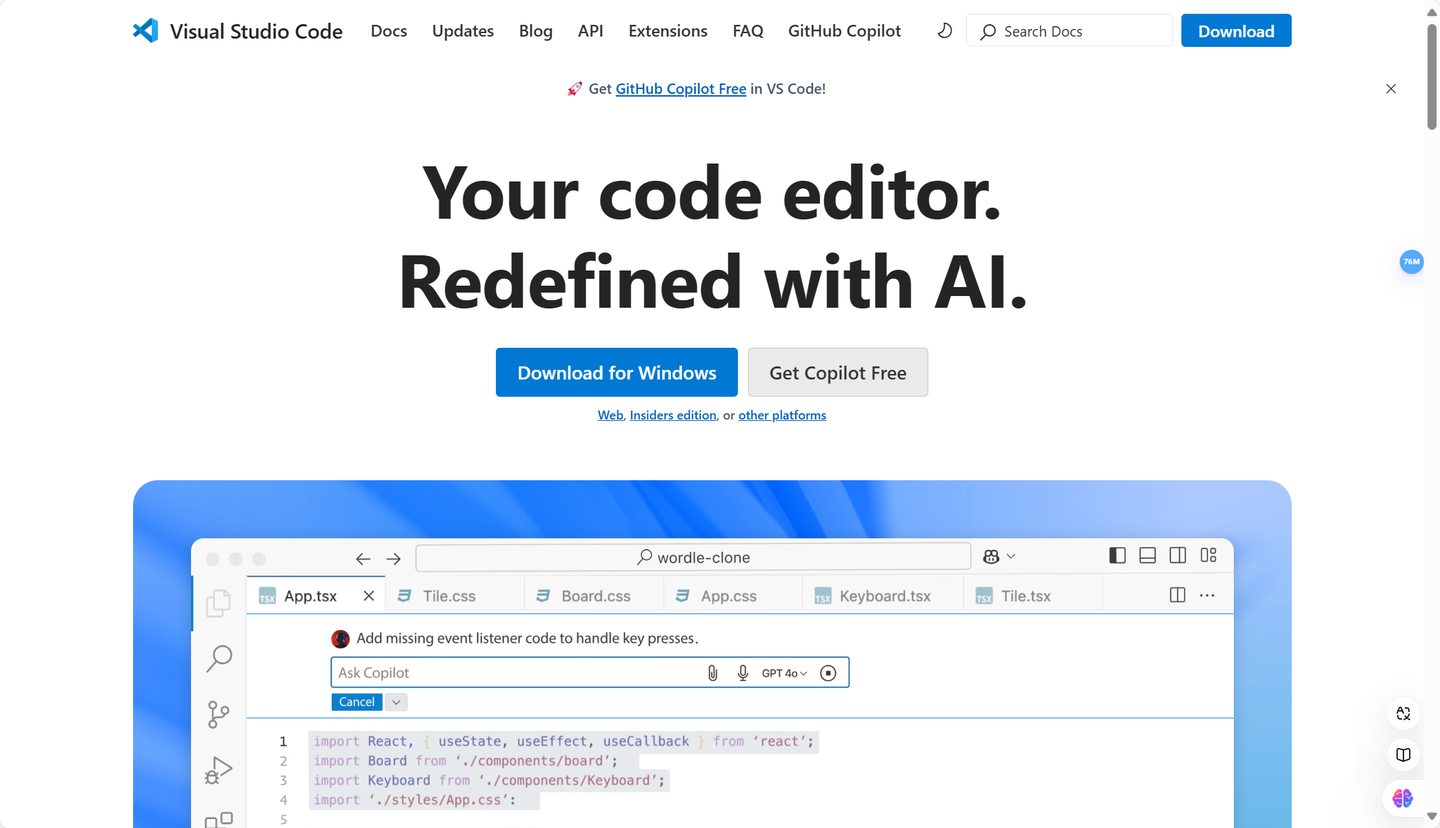This screenshot has width=1440, height=828.
Task: Click Download for Windows button
Action: [617, 373]
